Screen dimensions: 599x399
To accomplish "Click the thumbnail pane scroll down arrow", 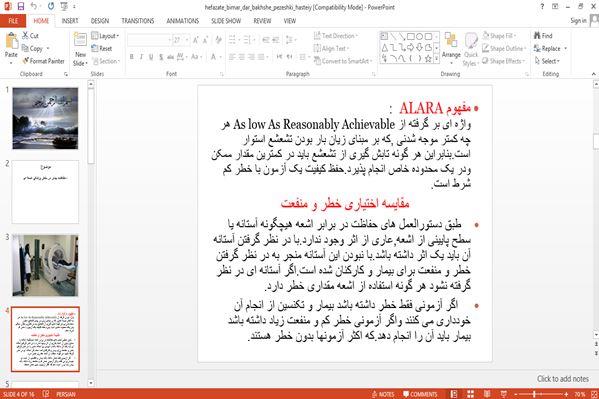I will 91,383.
